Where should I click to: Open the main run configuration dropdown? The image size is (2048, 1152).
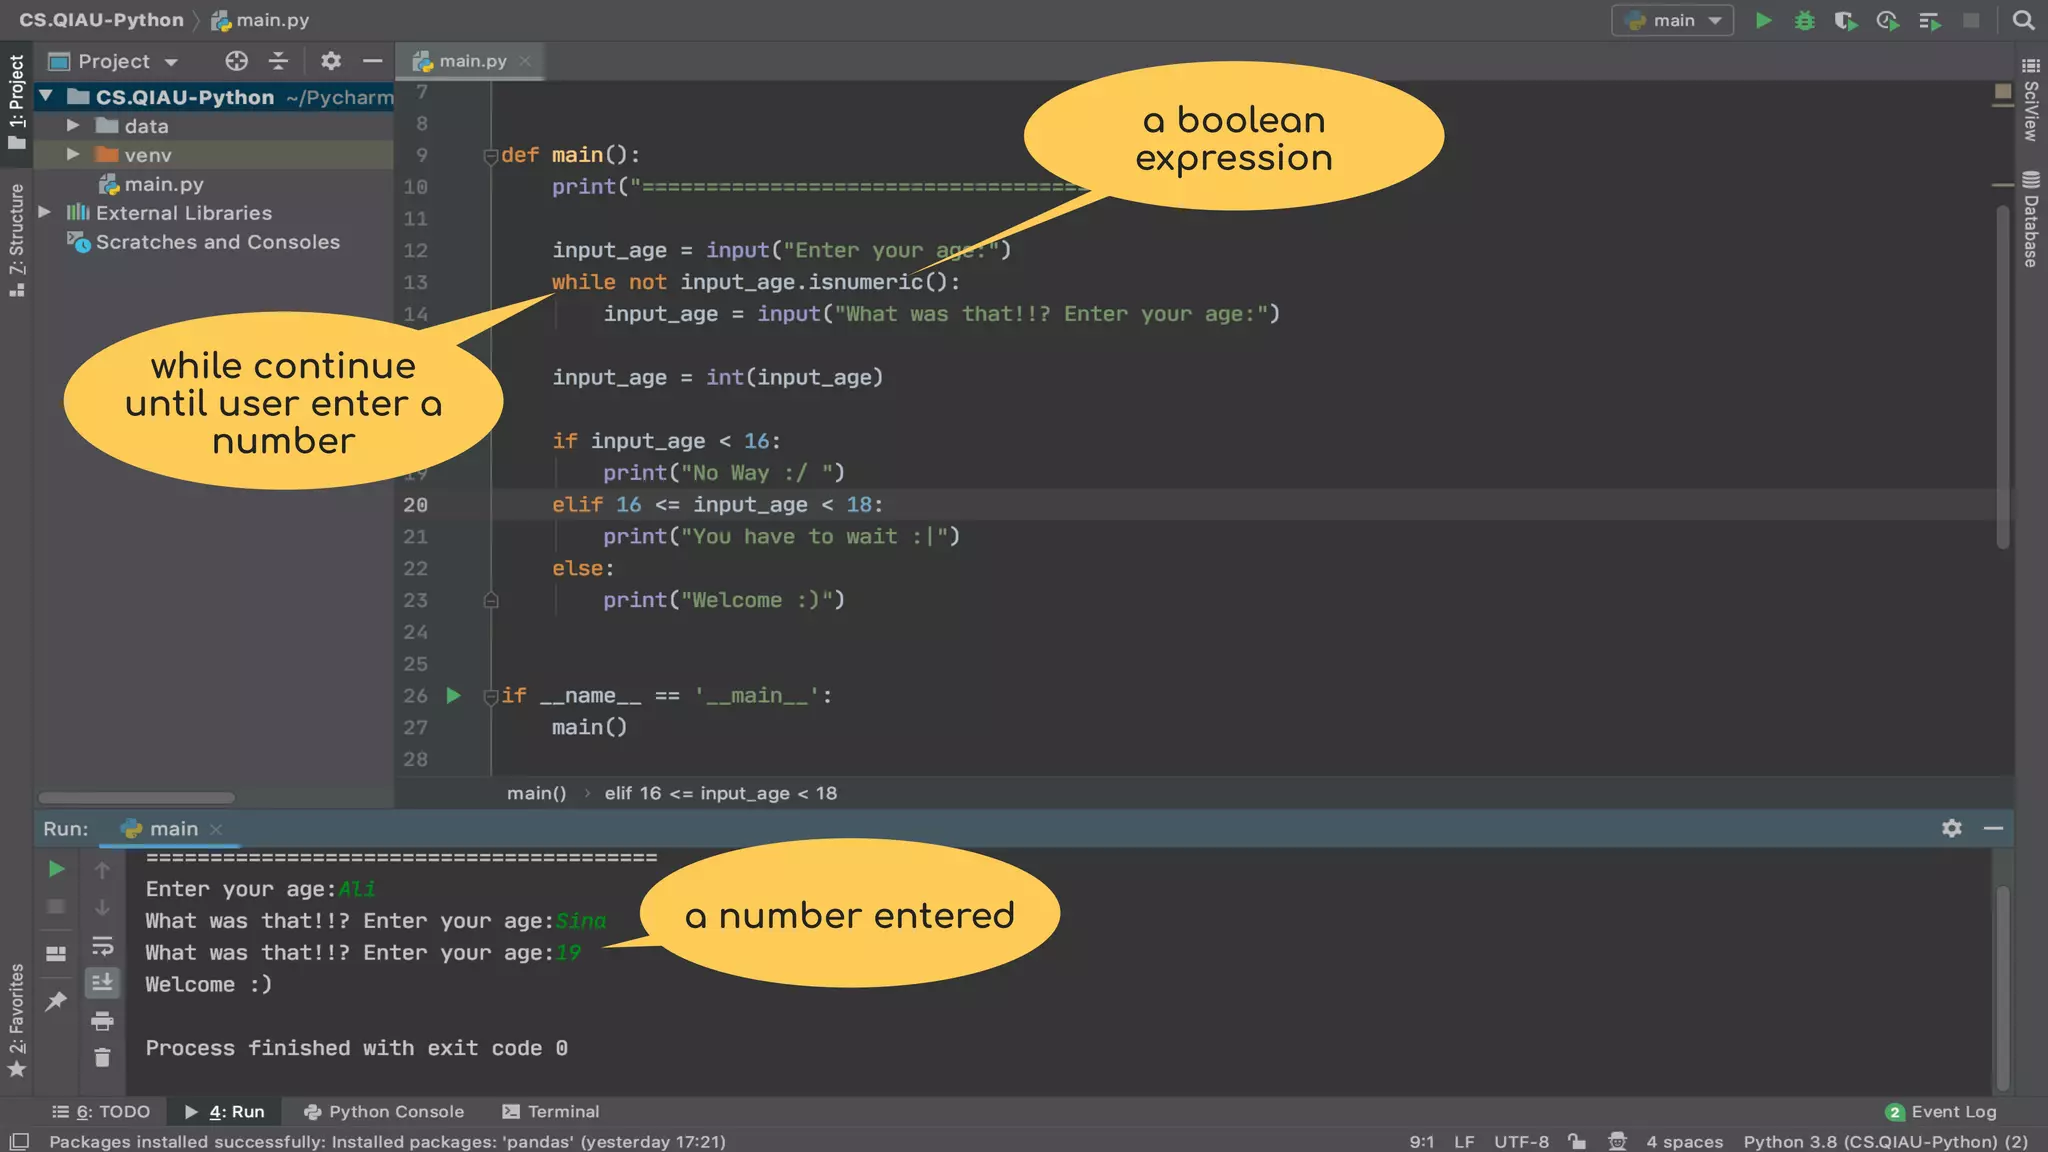(x=1673, y=20)
